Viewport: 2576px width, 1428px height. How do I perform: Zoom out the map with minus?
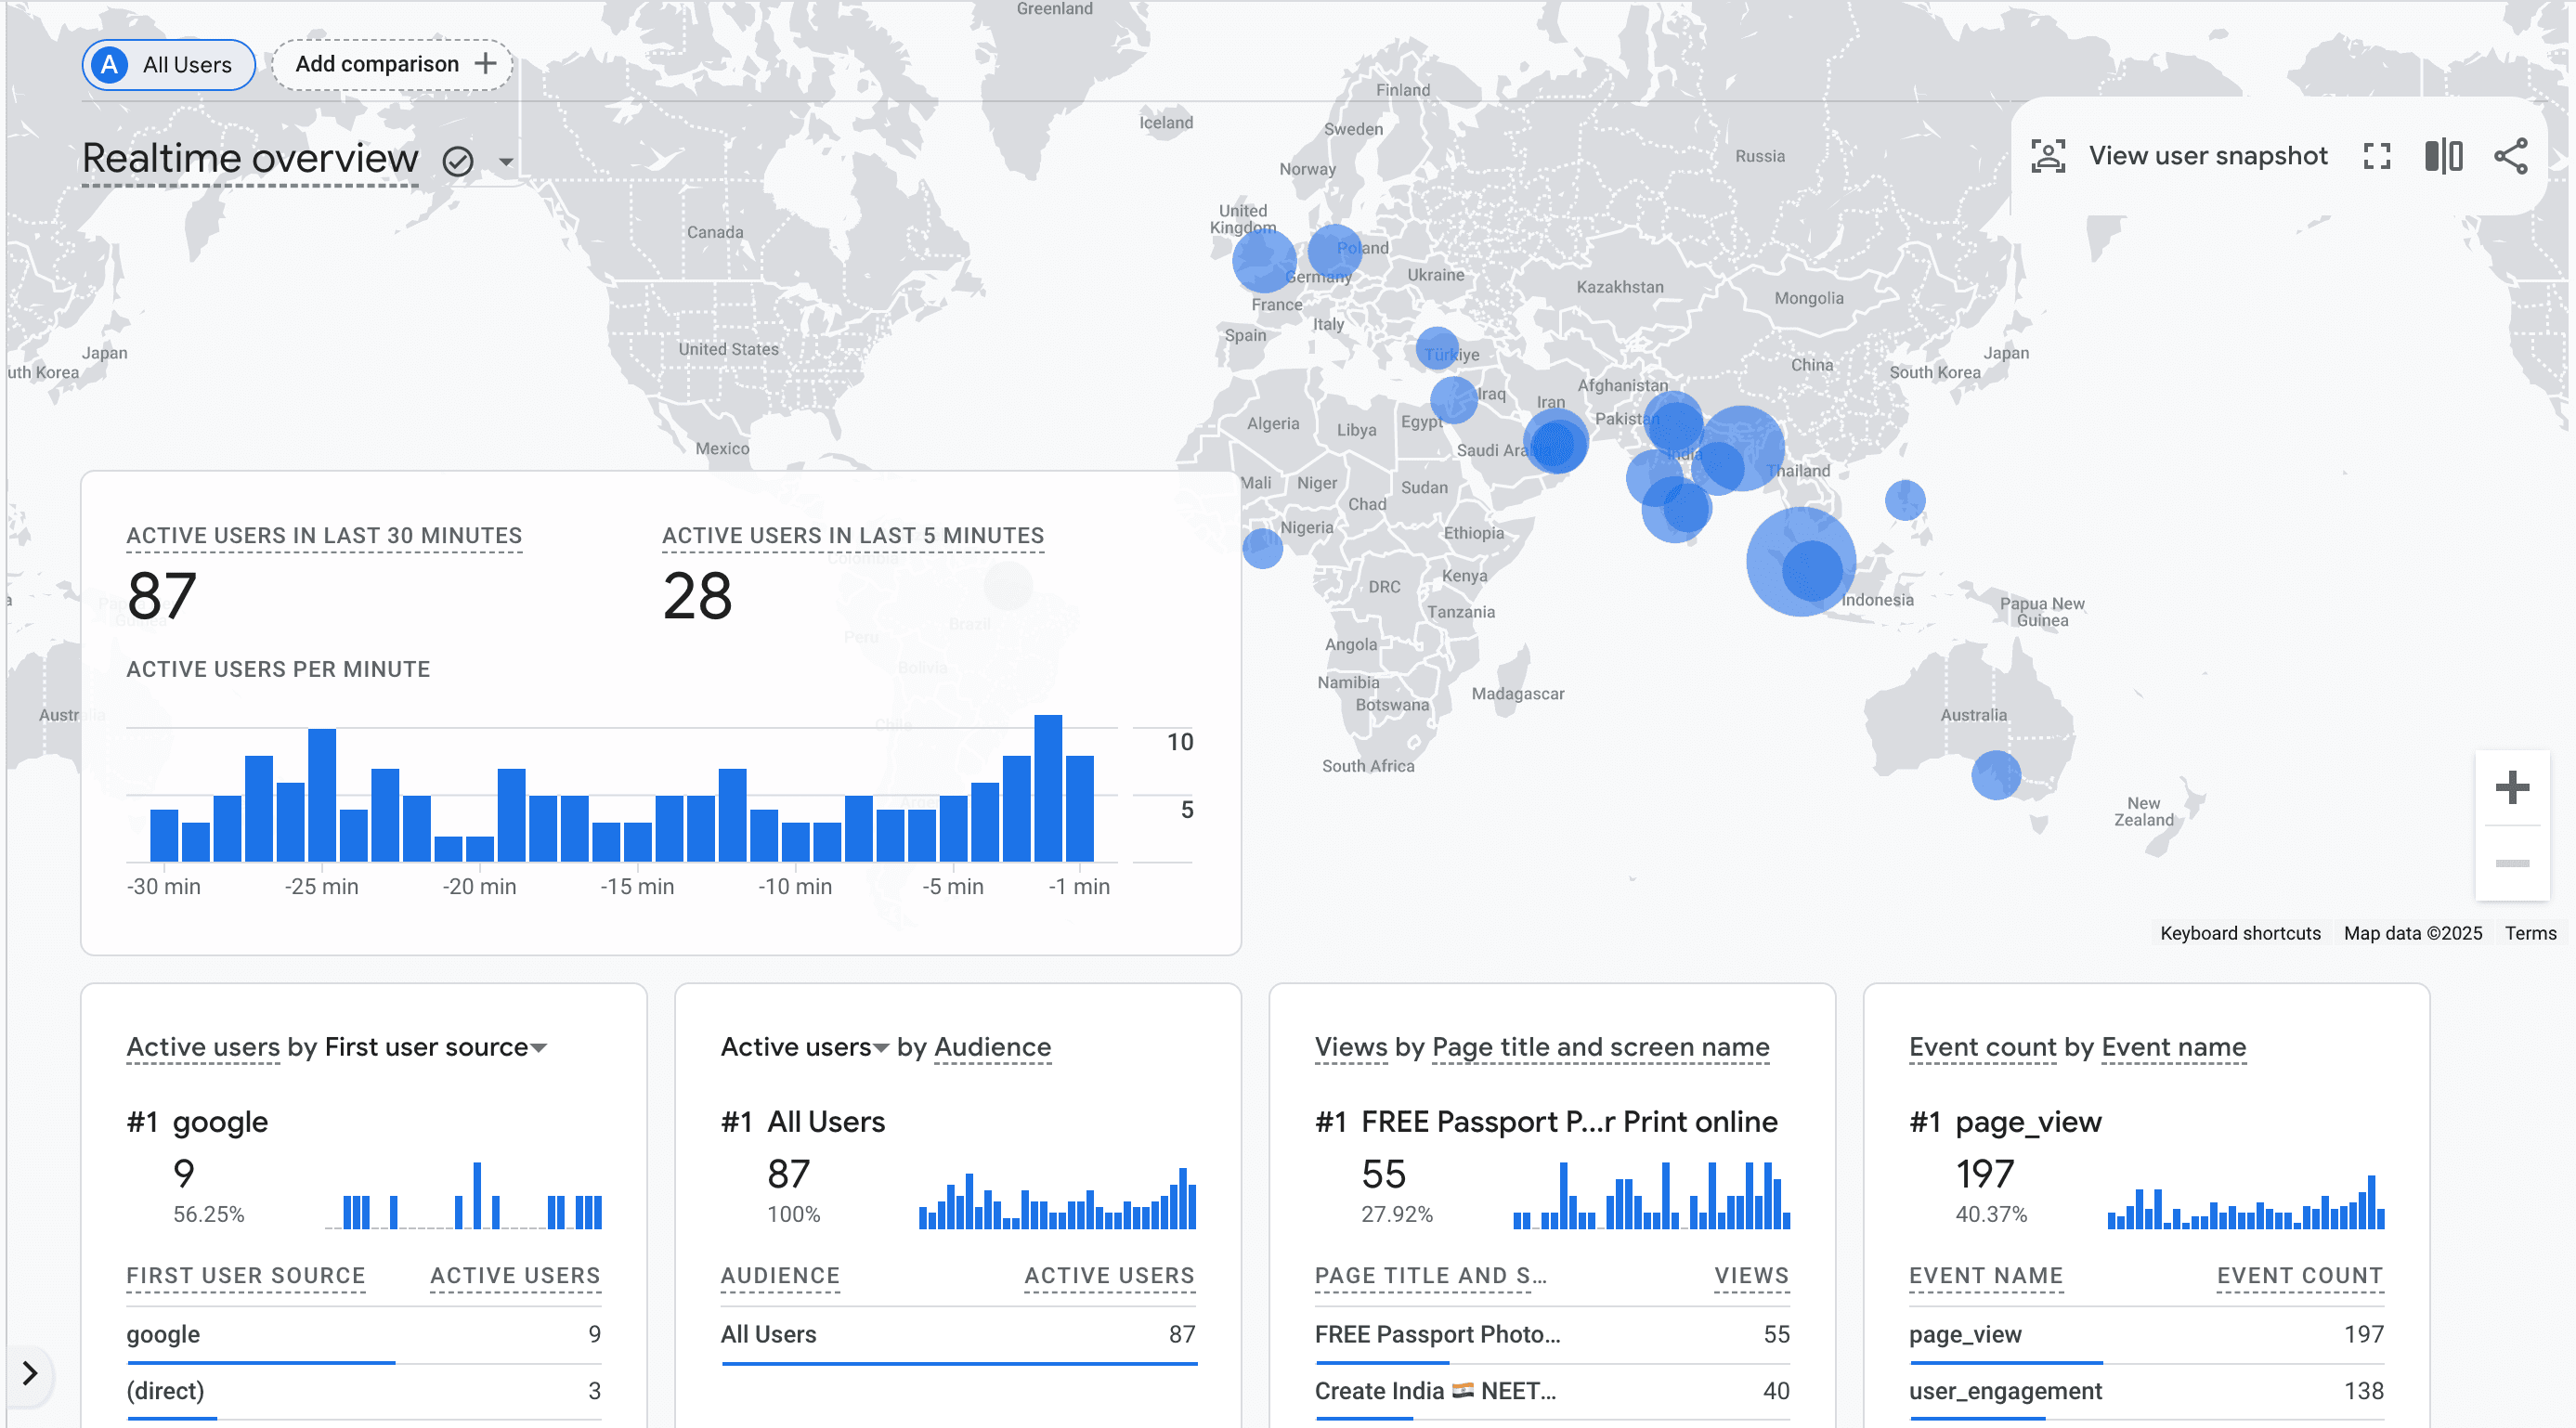click(2511, 863)
